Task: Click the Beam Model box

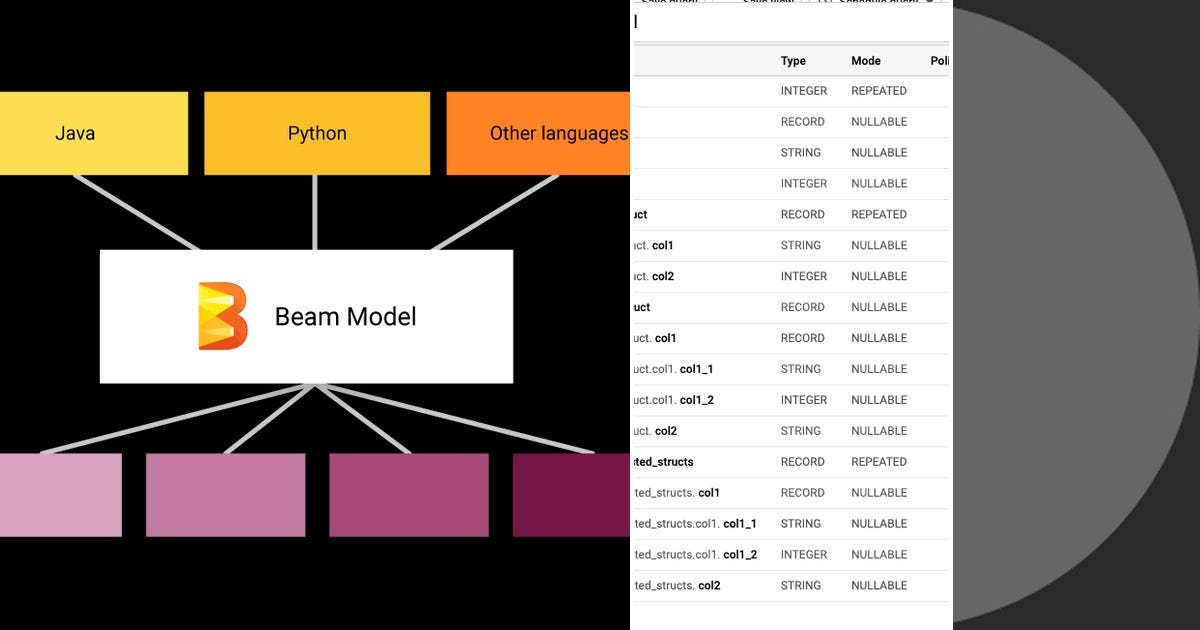Action: (305, 316)
